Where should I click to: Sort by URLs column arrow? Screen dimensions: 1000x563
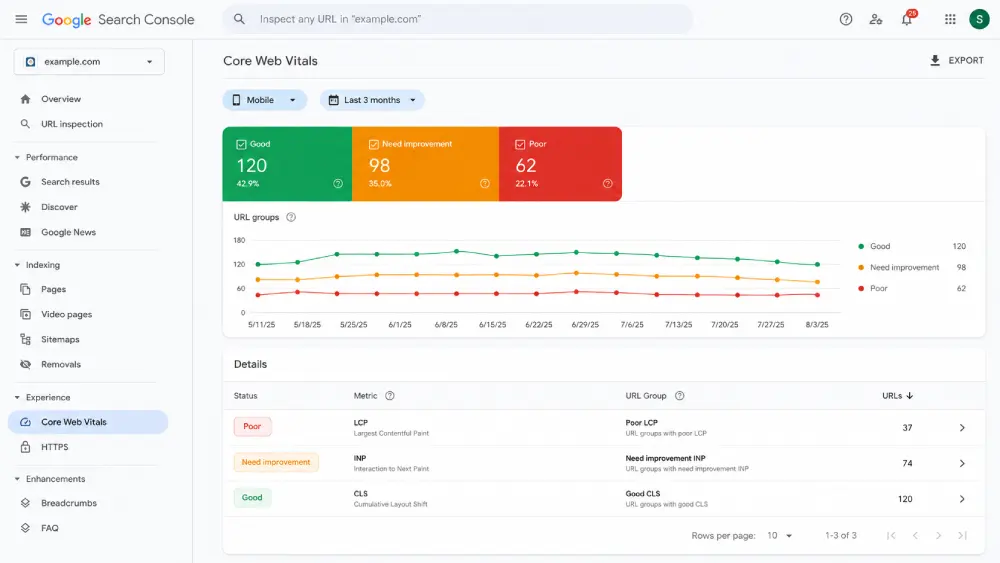pyautogui.click(x=909, y=396)
